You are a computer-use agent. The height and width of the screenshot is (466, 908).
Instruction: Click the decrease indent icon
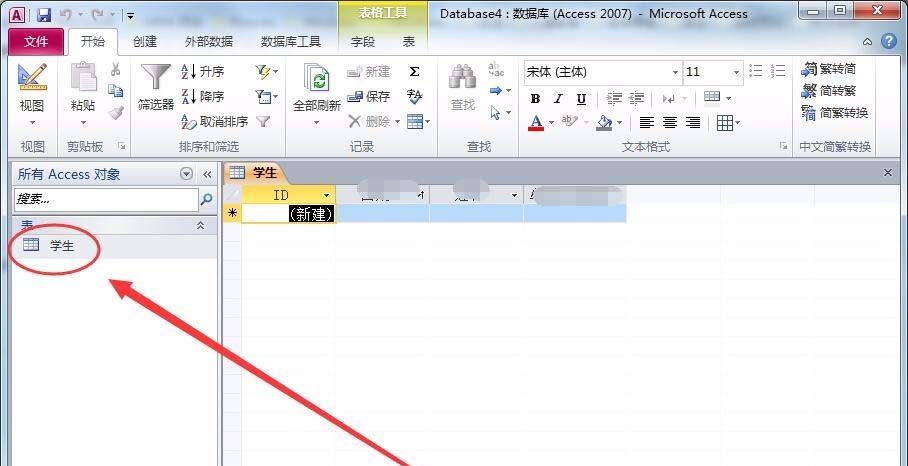pyautogui.click(x=614, y=98)
